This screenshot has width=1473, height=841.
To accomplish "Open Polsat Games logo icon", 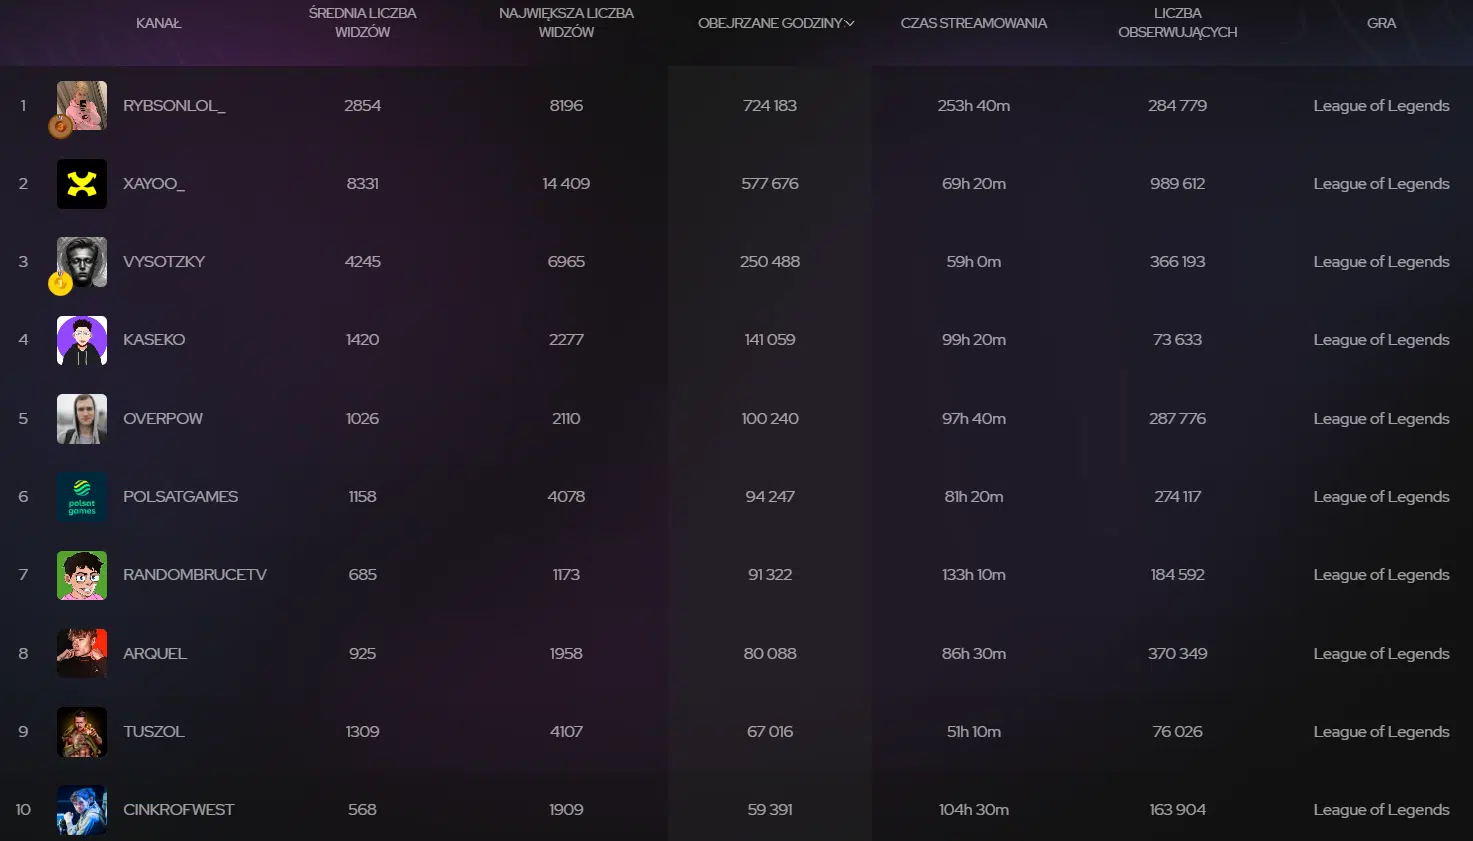I will [82, 497].
